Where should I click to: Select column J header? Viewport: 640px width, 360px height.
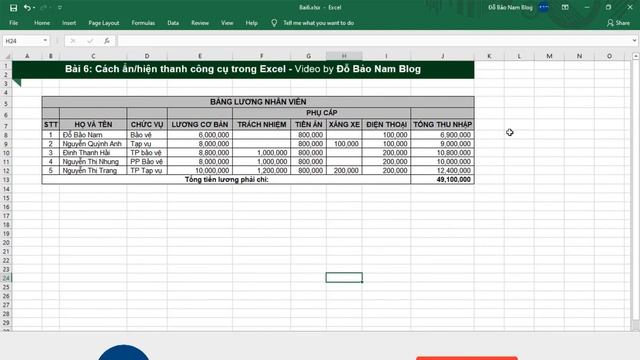pyautogui.click(x=442, y=56)
